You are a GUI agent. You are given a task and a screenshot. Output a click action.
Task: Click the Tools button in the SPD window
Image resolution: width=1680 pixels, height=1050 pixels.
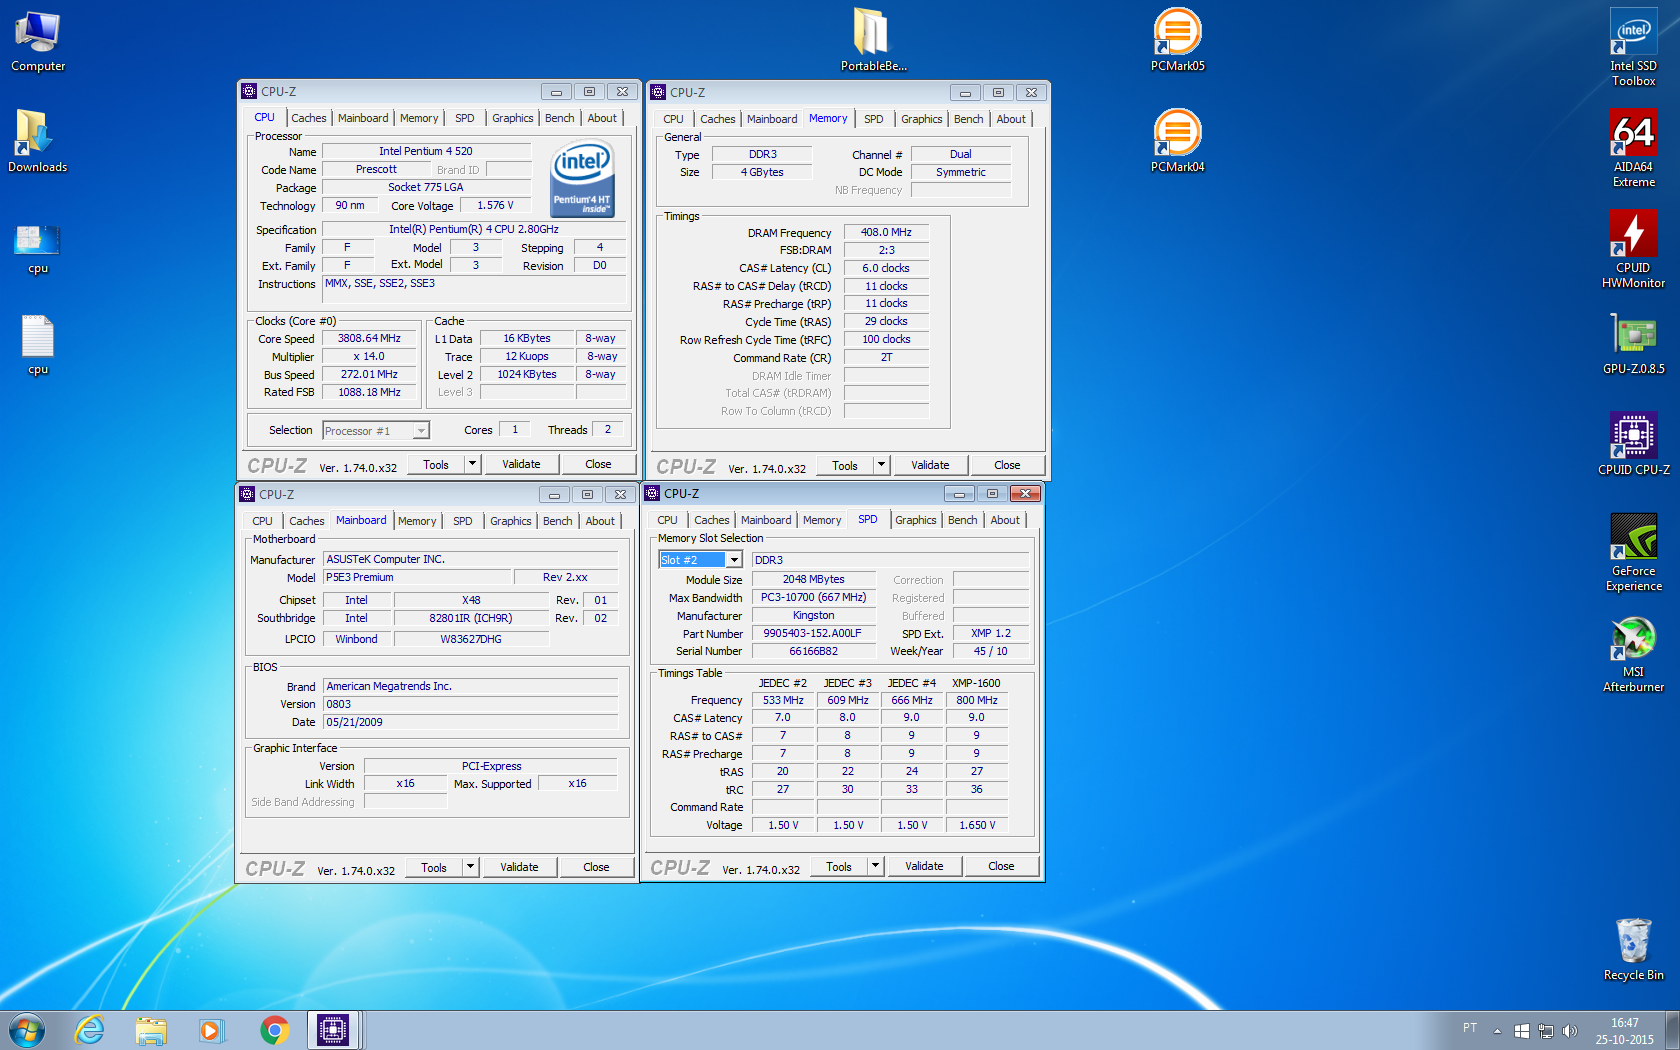[839, 866]
